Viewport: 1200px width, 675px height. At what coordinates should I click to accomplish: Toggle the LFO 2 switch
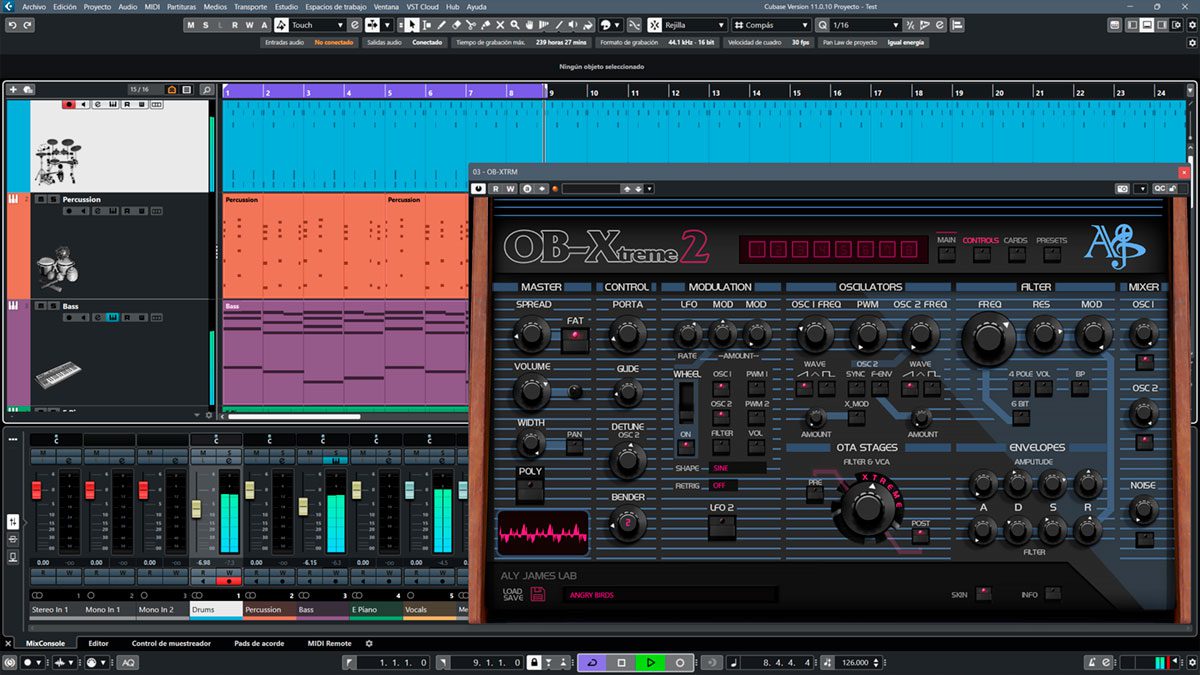coord(722,527)
